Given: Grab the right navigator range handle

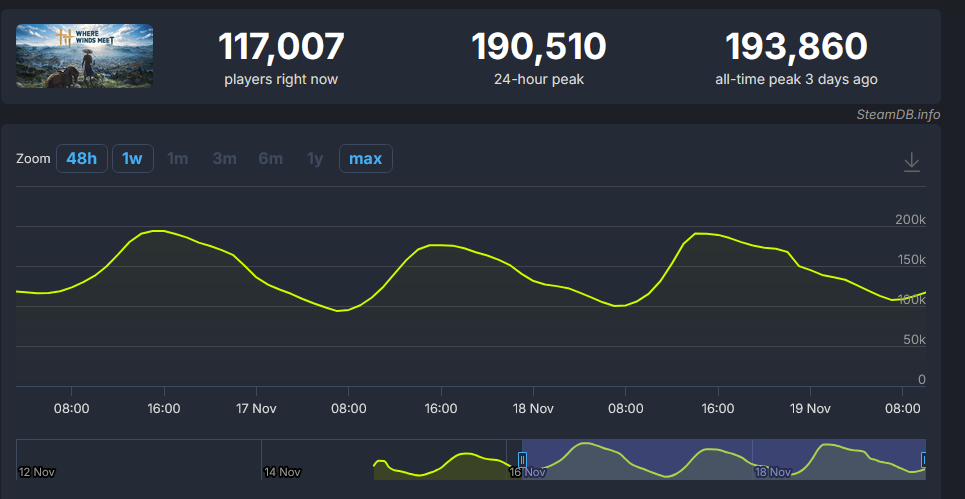Looking at the screenshot, I should coord(924,460).
